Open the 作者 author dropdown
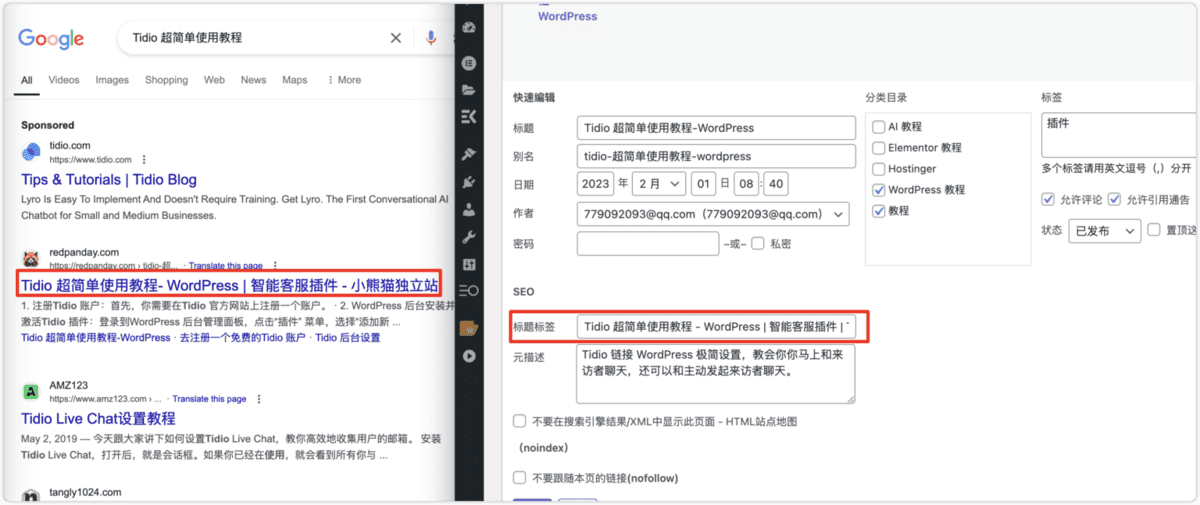The image size is (1200, 505). (x=713, y=214)
